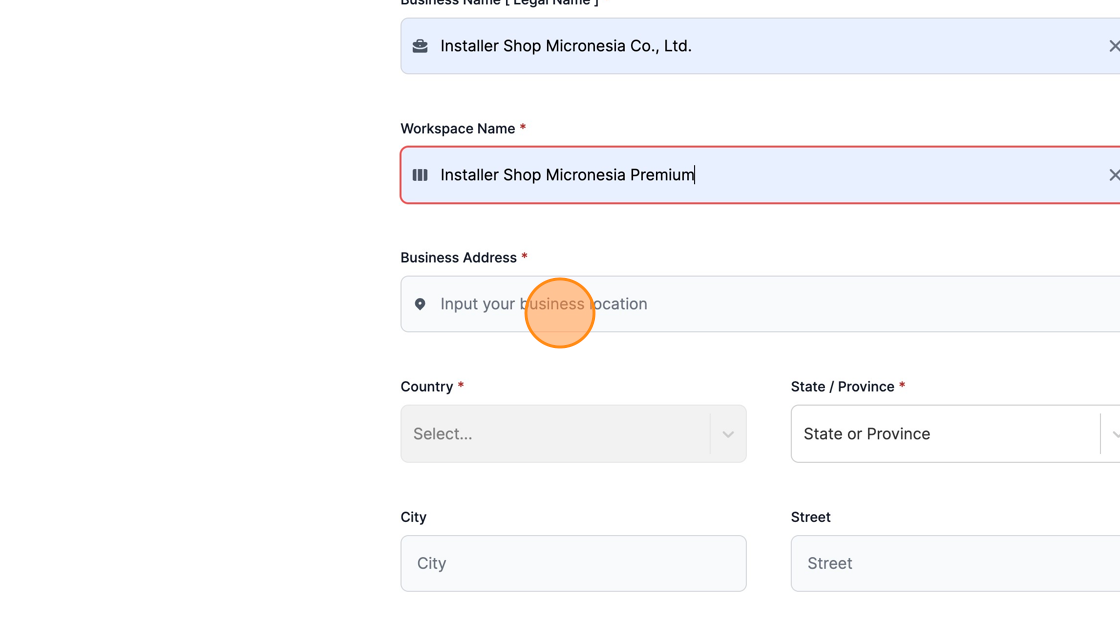
Task: Click the briefcase icon in Business Name field
Action: point(420,46)
